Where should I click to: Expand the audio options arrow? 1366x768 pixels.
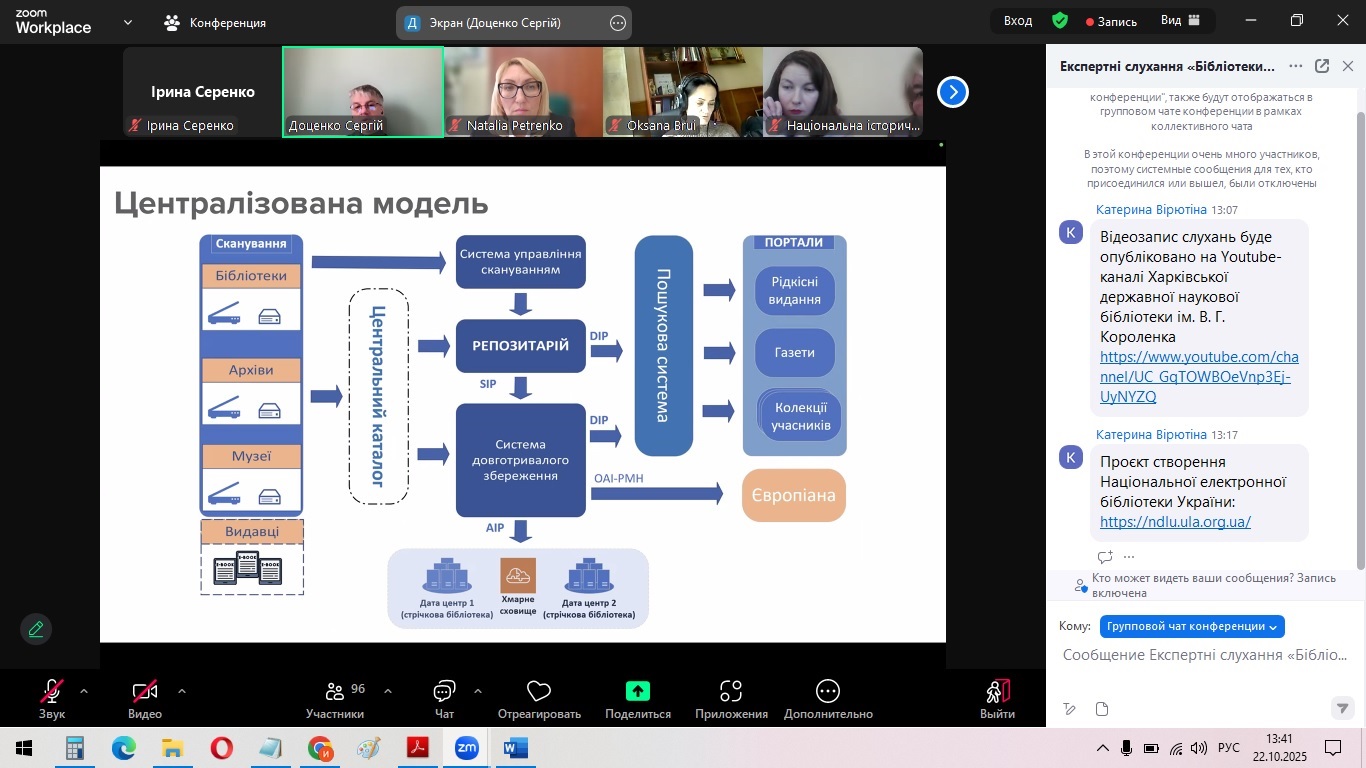84,691
